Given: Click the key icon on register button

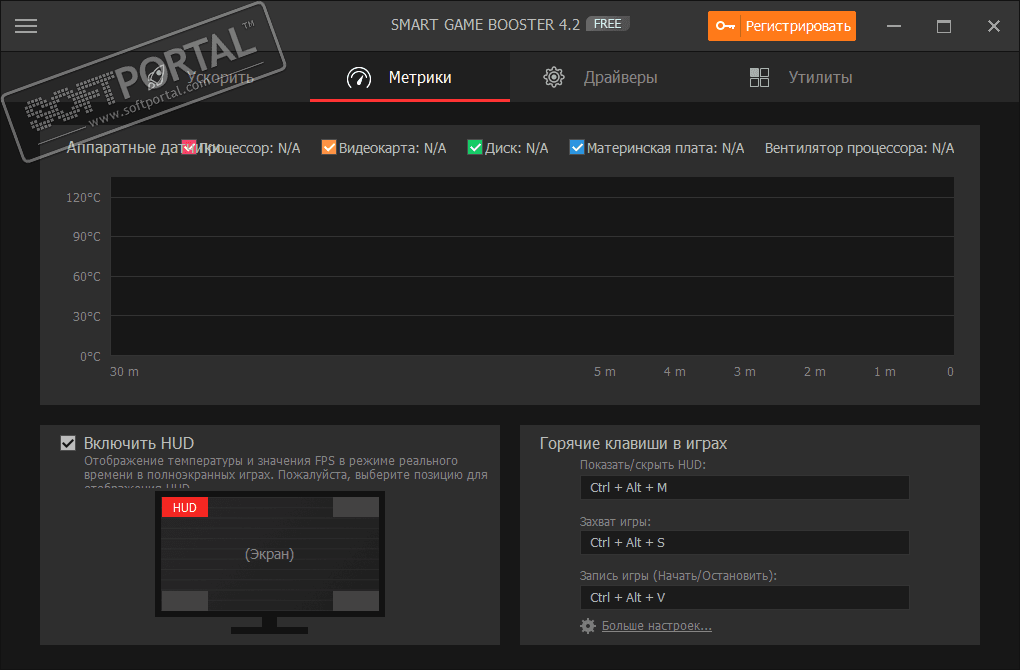Looking at the screenshot, I should point(725,26).
